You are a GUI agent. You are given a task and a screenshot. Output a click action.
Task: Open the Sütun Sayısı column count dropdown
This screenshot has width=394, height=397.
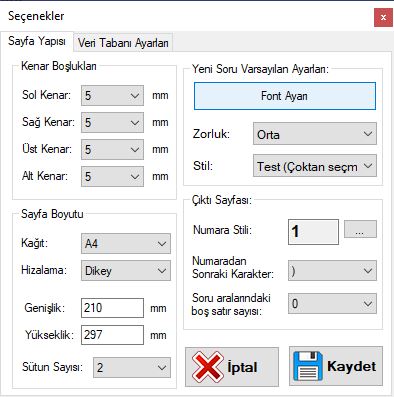click(132, 367)
